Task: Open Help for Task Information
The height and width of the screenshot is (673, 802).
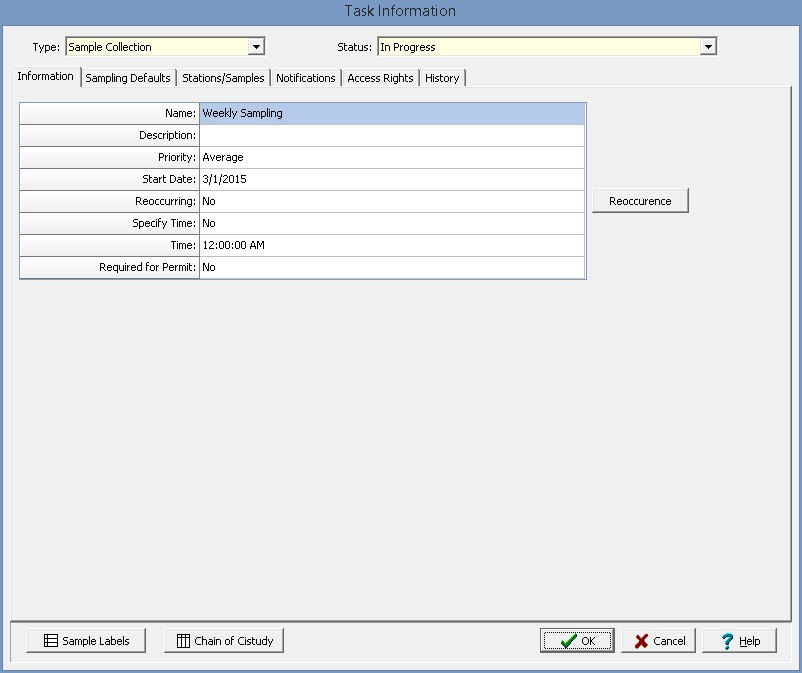Action: pos(739,641)
